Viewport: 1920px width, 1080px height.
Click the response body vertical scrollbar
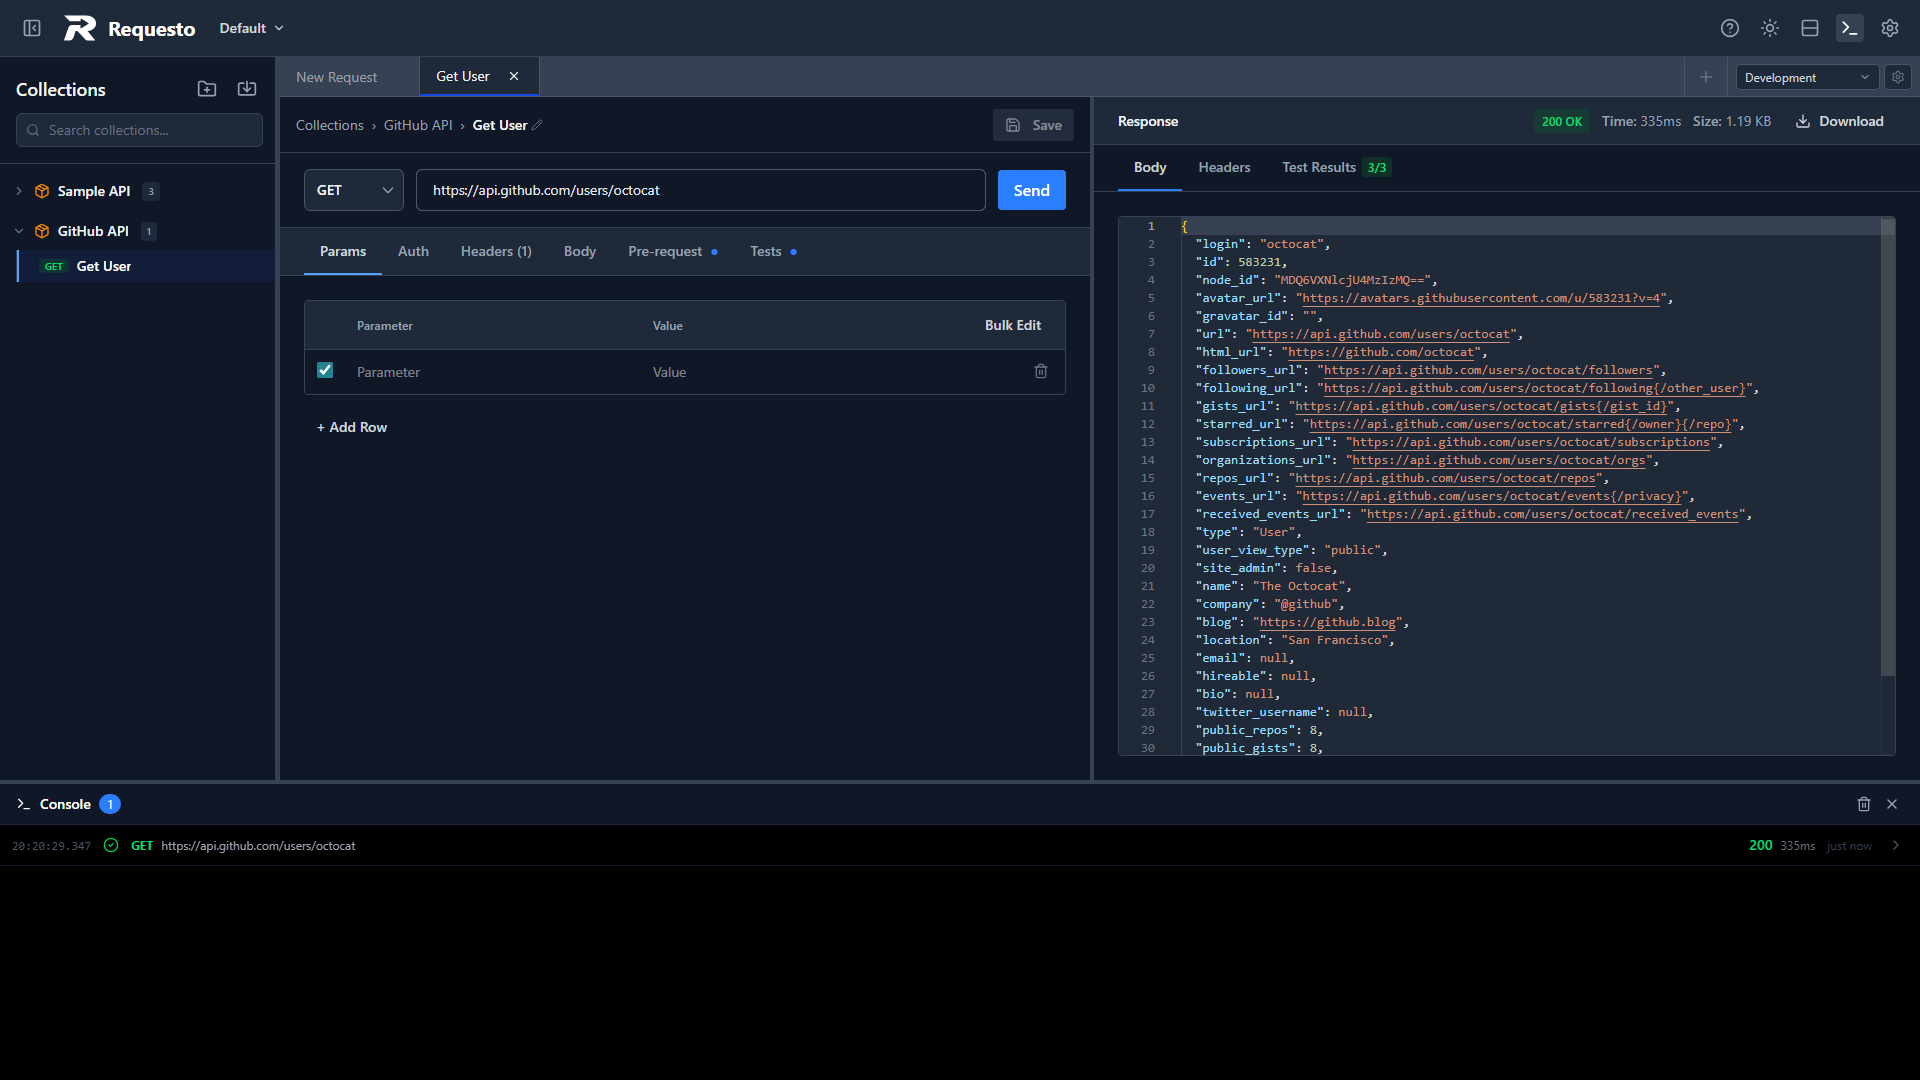pyautogui.click(x=1888, y=447)
